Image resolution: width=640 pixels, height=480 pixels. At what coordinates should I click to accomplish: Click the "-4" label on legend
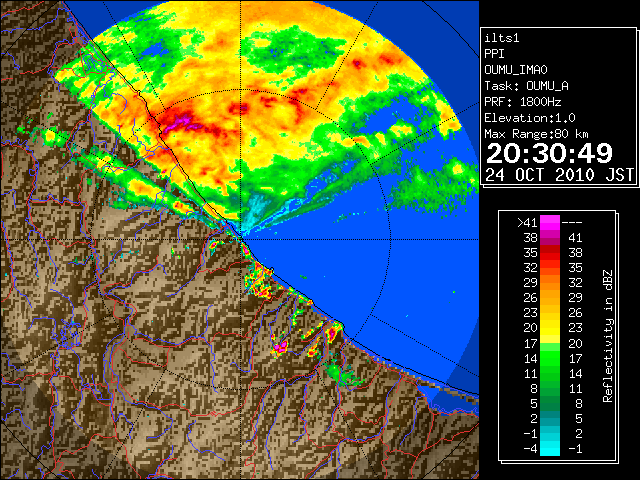[x=531, y=449]
